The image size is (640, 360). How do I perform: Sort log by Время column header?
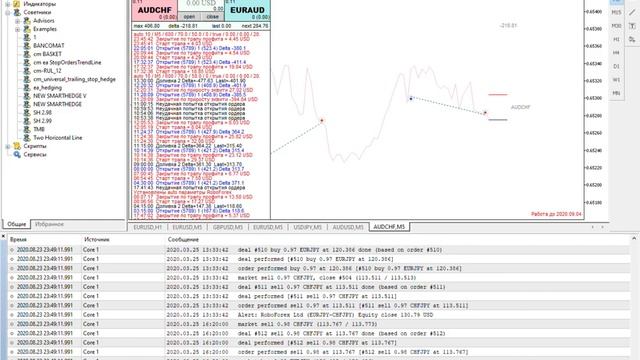click(18, 240)
